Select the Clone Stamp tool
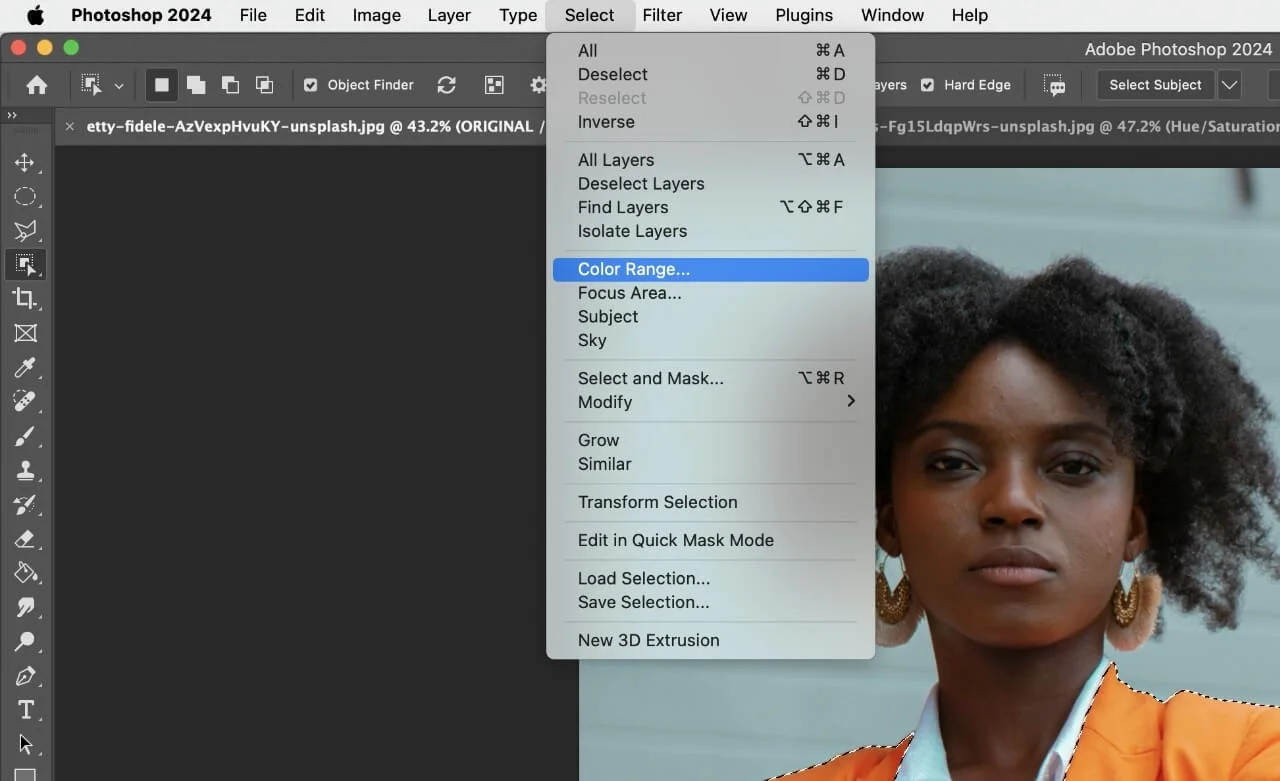The height and width of the screenshot is (781, 1280). pos(25,470)
